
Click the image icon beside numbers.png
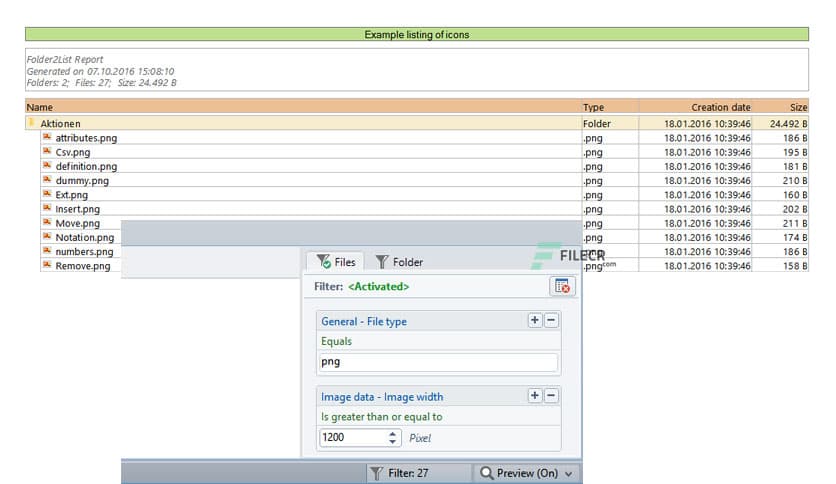click(x=47, y=251)
